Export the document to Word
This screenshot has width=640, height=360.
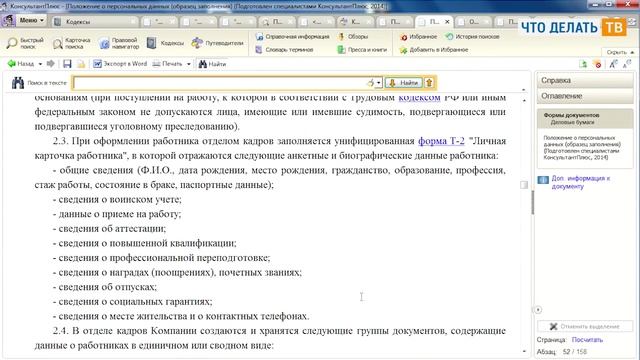[x=120, y=64]
